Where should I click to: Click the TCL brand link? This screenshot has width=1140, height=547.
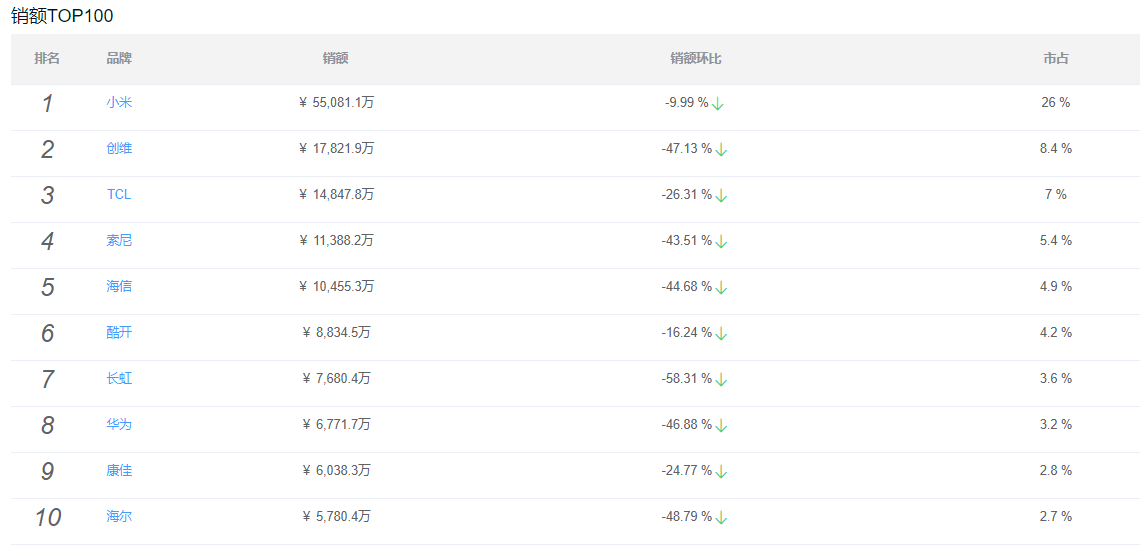click(x=119, y=195)
